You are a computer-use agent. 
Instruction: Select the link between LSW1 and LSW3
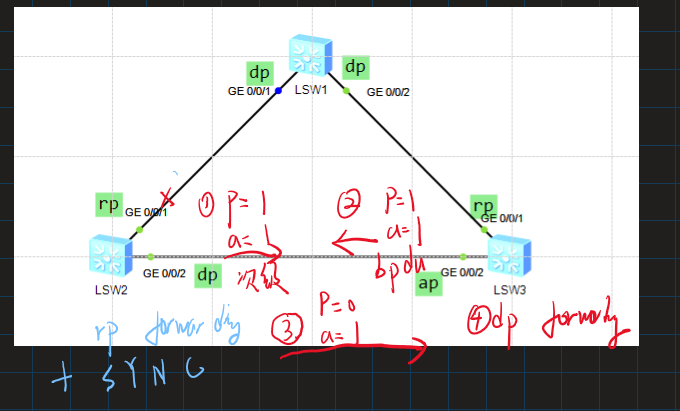coord(411,156)
